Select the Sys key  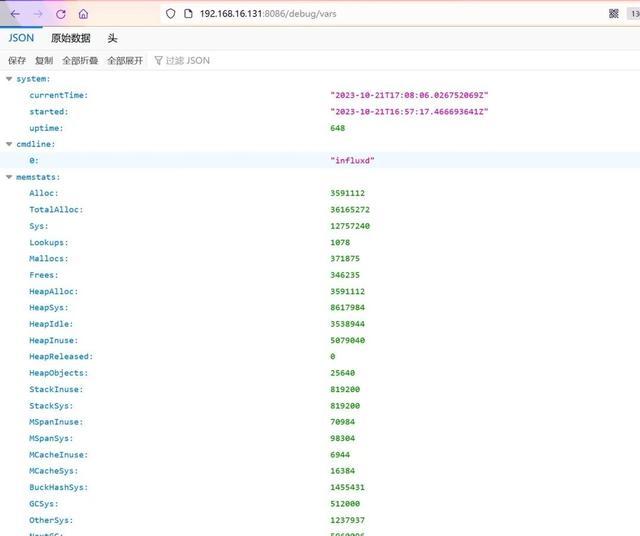pyautogui.click(x=39, y=226)
